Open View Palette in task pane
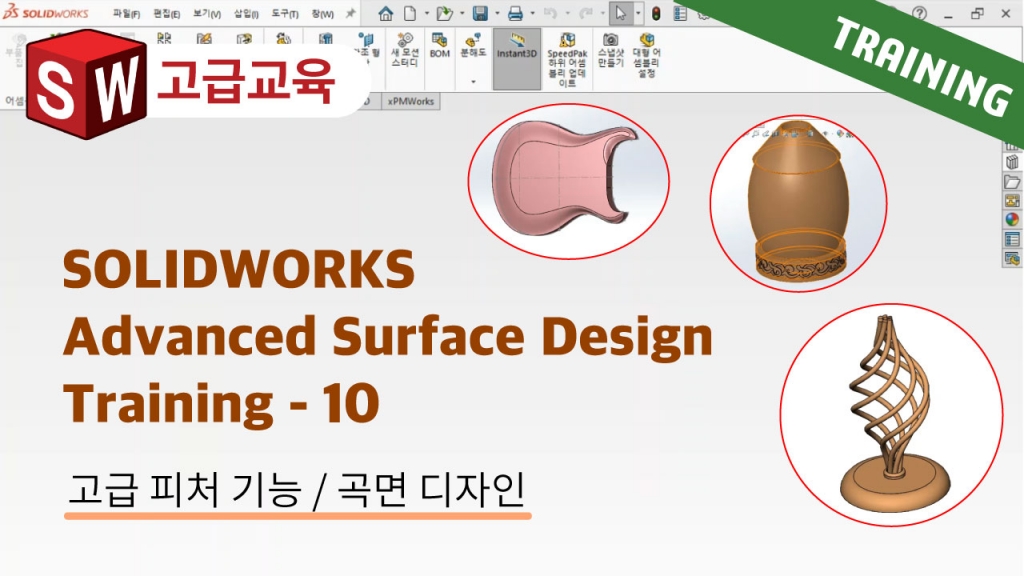The height and width of the screenshot is (576, 1024). point(1012,200)
